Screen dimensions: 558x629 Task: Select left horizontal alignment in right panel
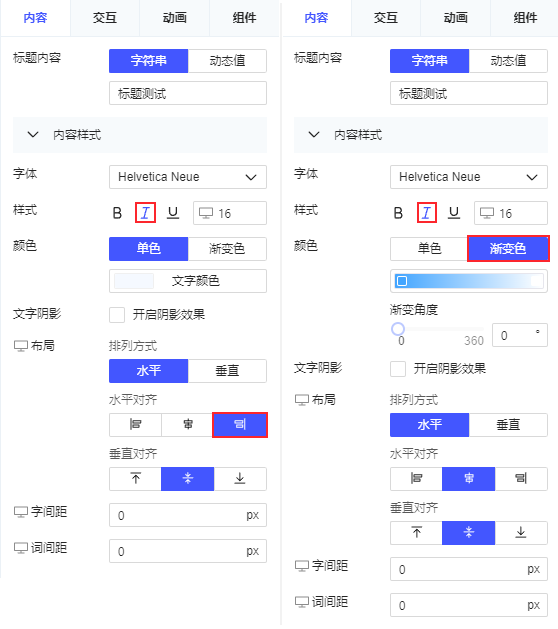click(x=416, y=479)
